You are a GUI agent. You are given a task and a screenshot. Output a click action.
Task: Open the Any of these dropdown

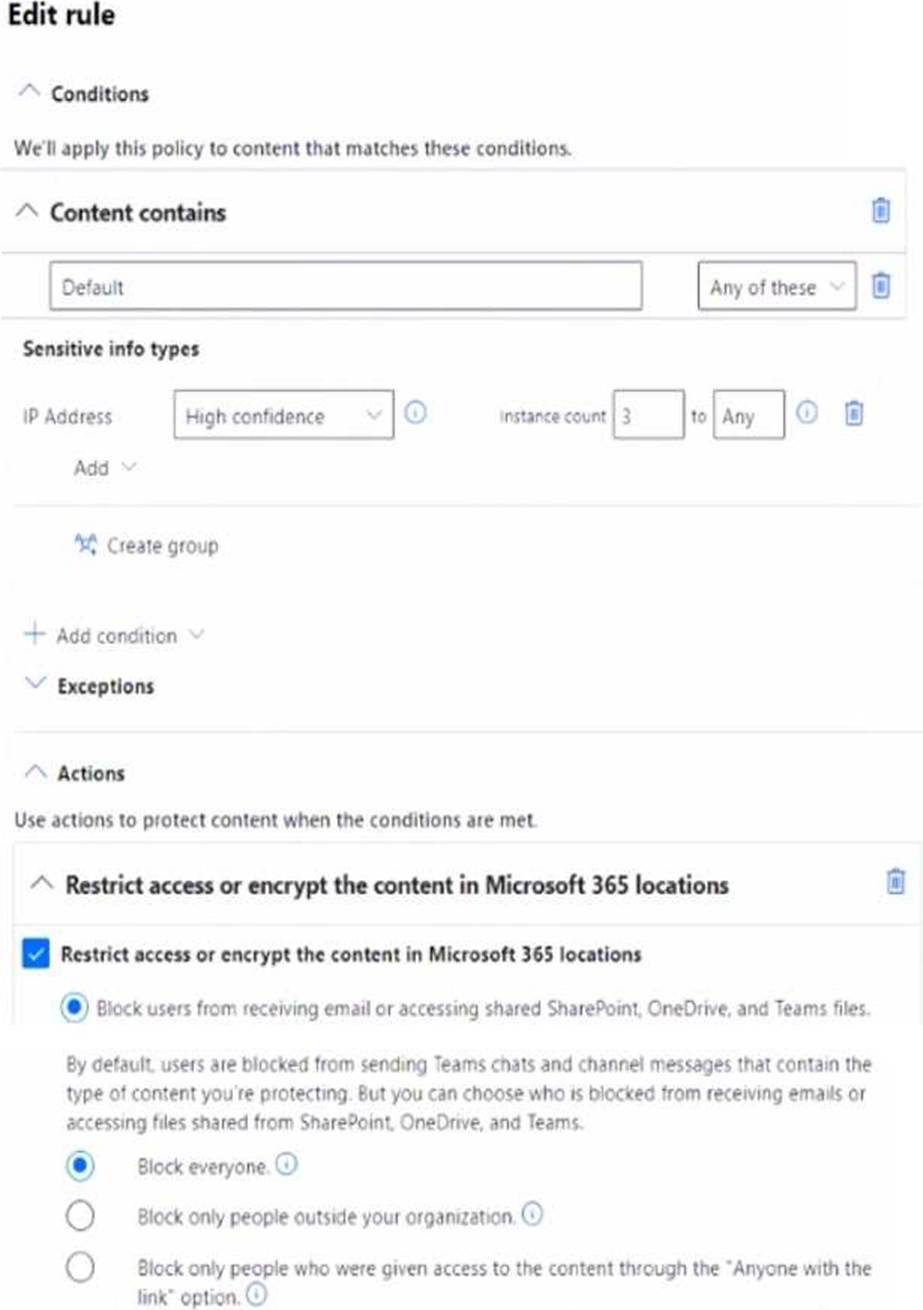coord(776,287)
